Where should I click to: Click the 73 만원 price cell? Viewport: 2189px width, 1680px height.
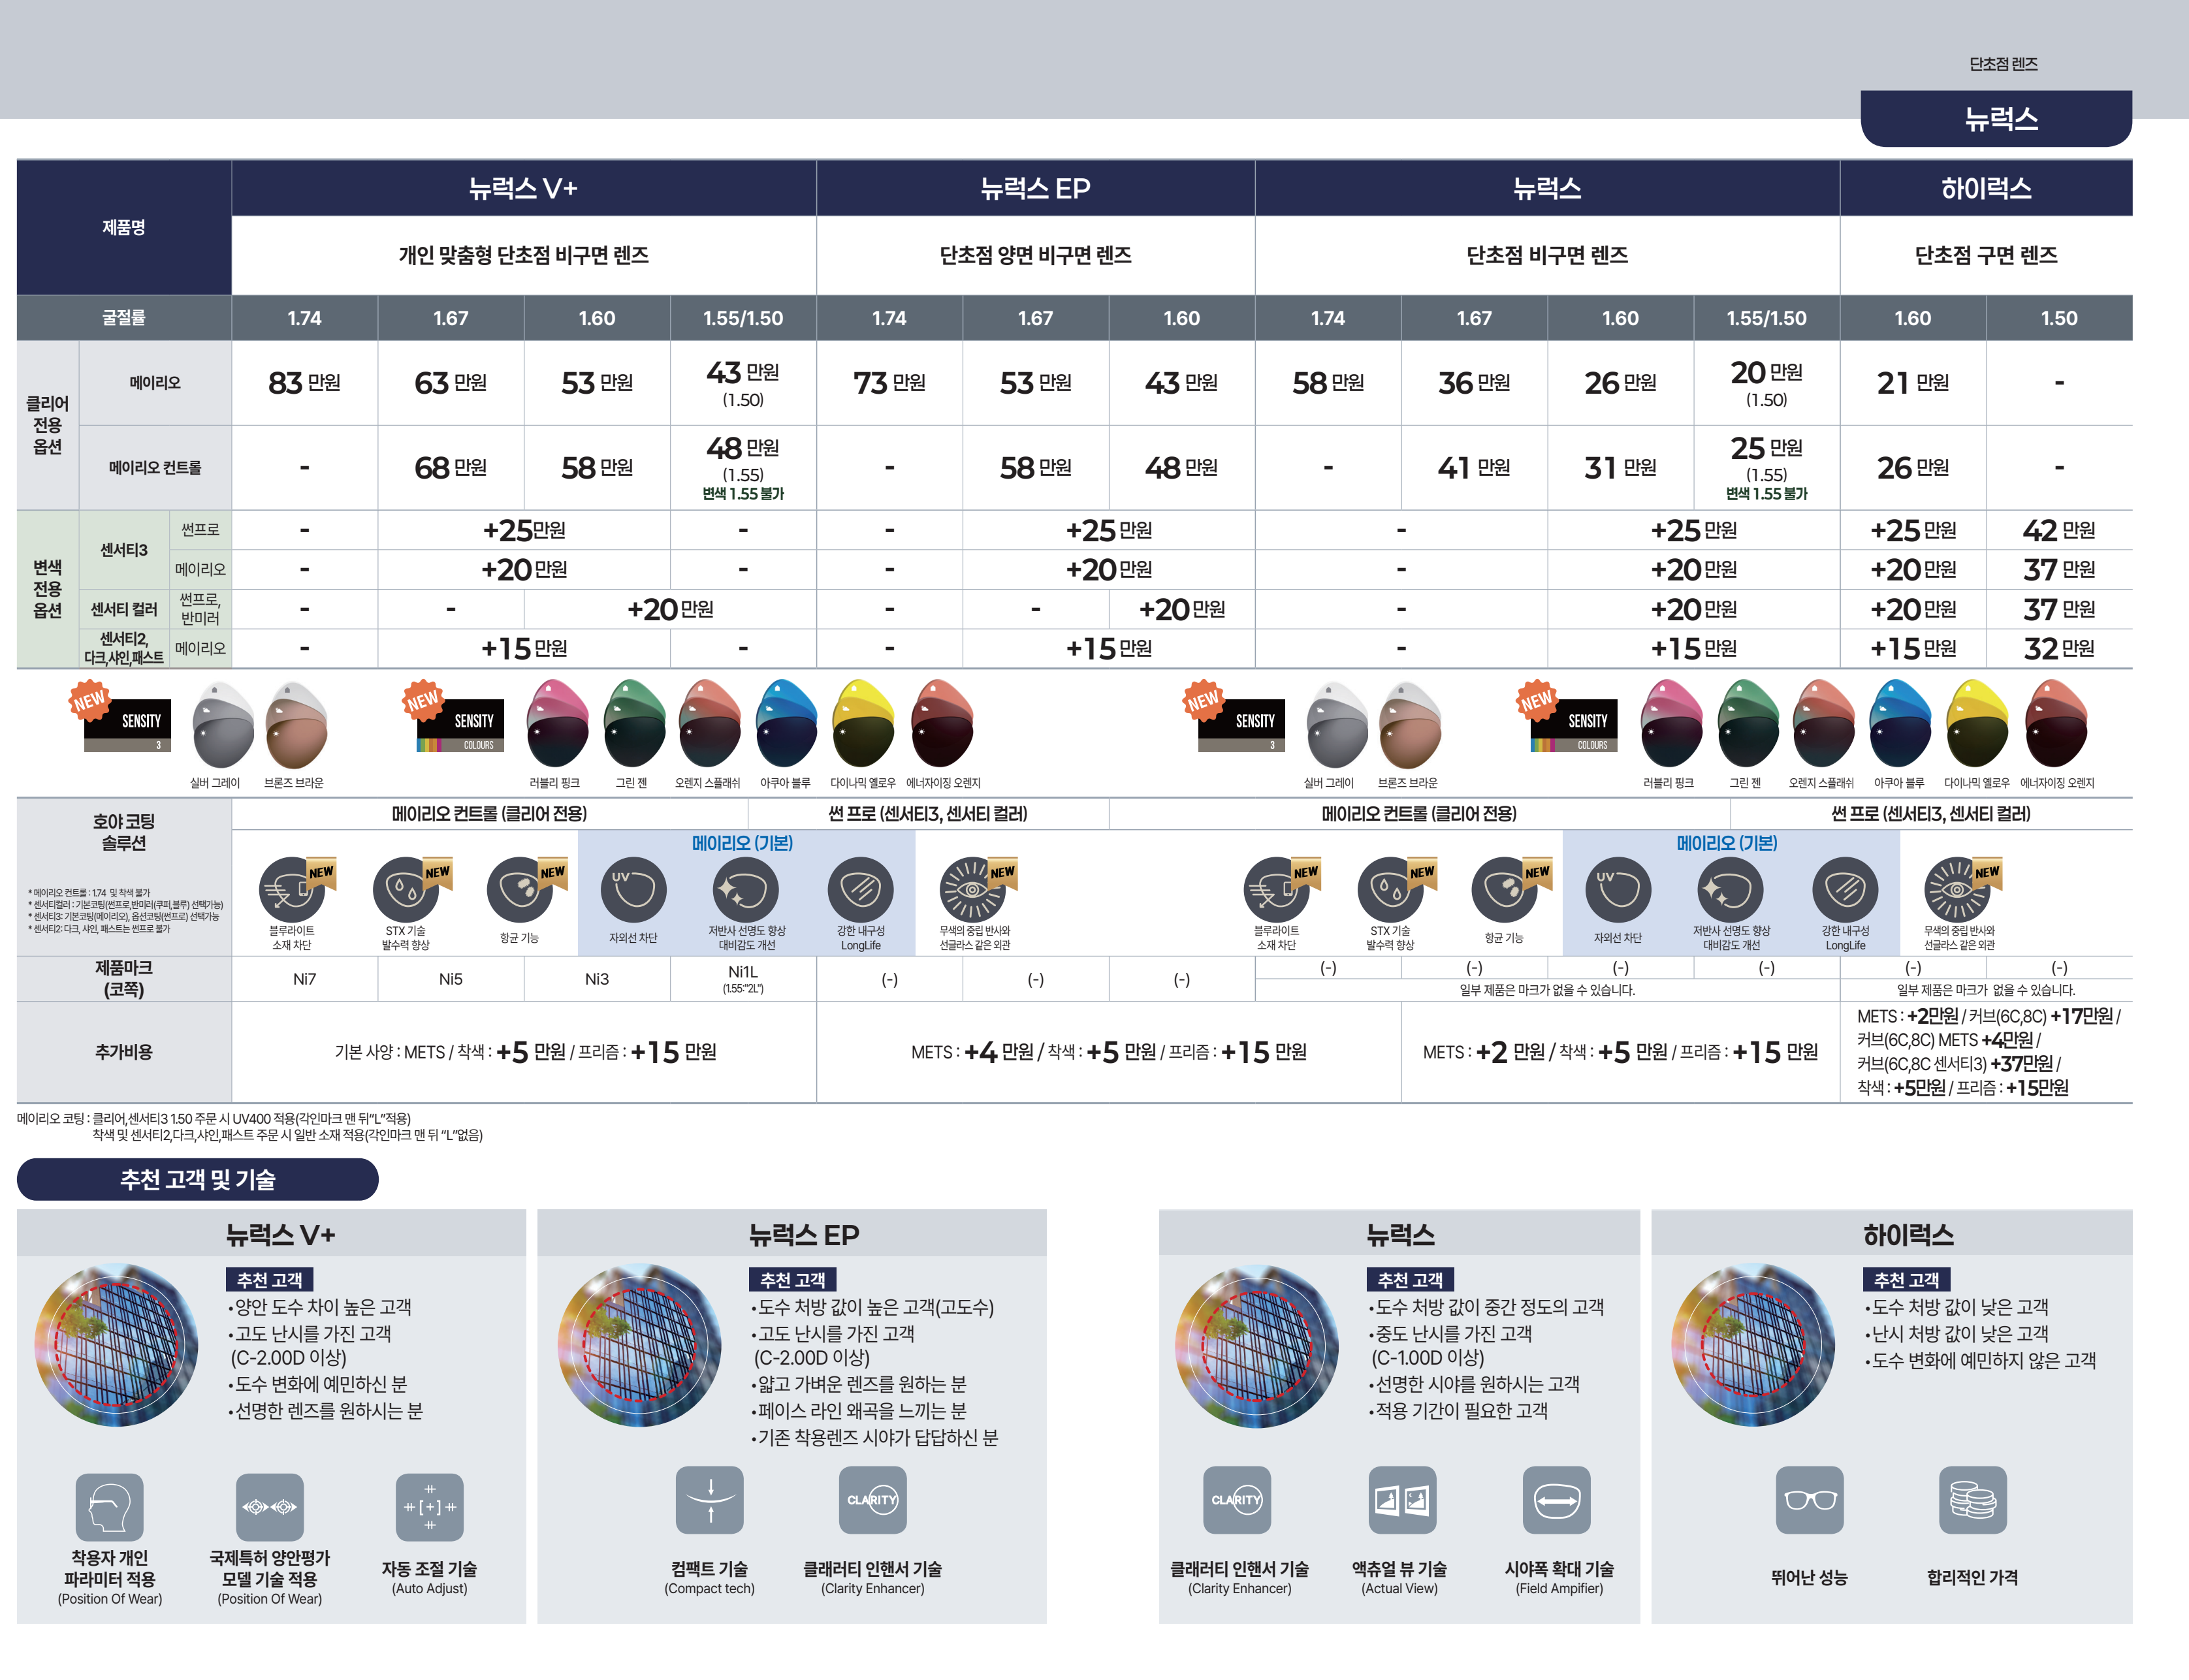click(x=889, y=383)
